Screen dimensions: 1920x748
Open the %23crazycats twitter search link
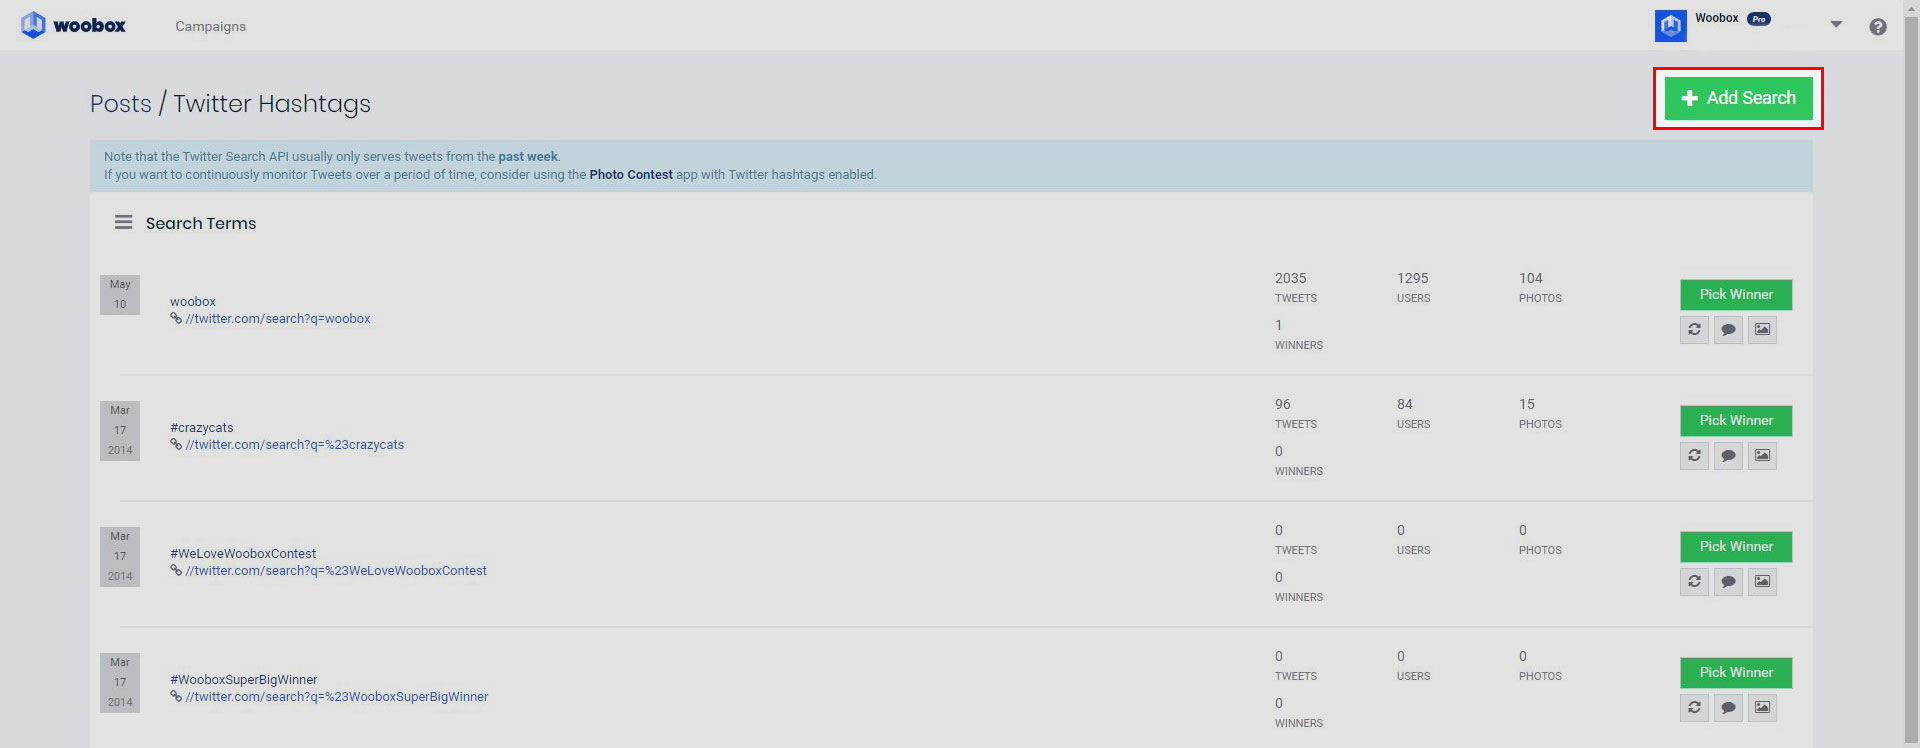coord(295,445)
